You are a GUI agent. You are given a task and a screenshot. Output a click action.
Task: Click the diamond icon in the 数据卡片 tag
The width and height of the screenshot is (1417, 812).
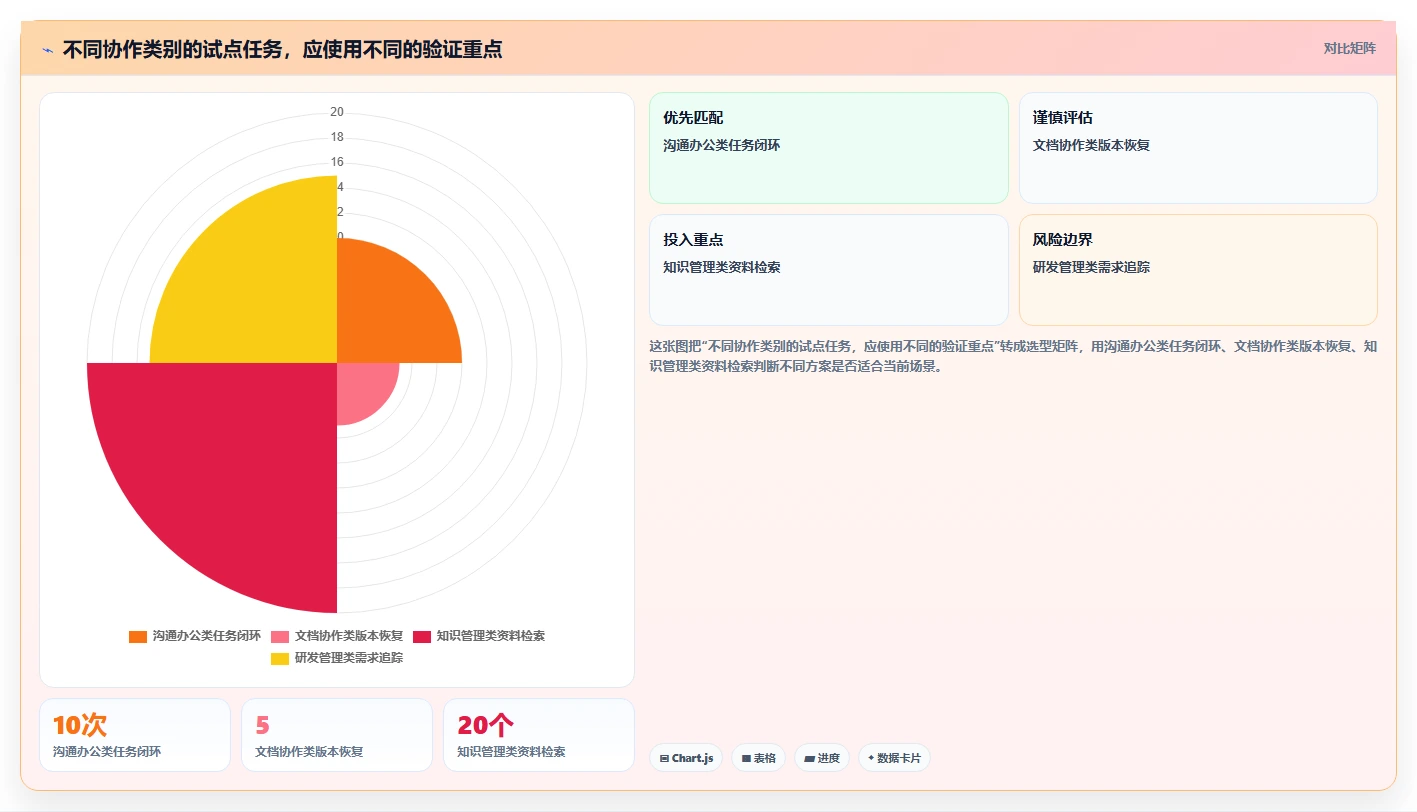[x=871, y=758]
